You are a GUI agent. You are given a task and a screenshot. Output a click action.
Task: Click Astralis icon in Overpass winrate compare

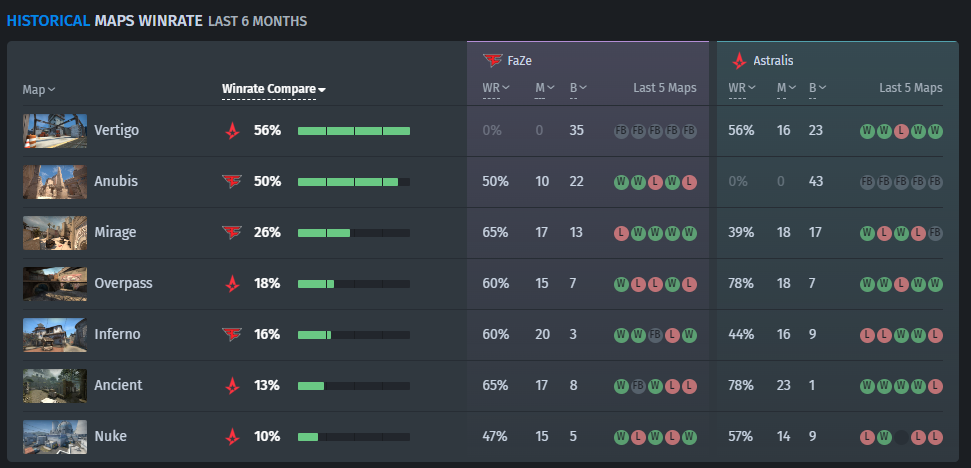(232, 284)
